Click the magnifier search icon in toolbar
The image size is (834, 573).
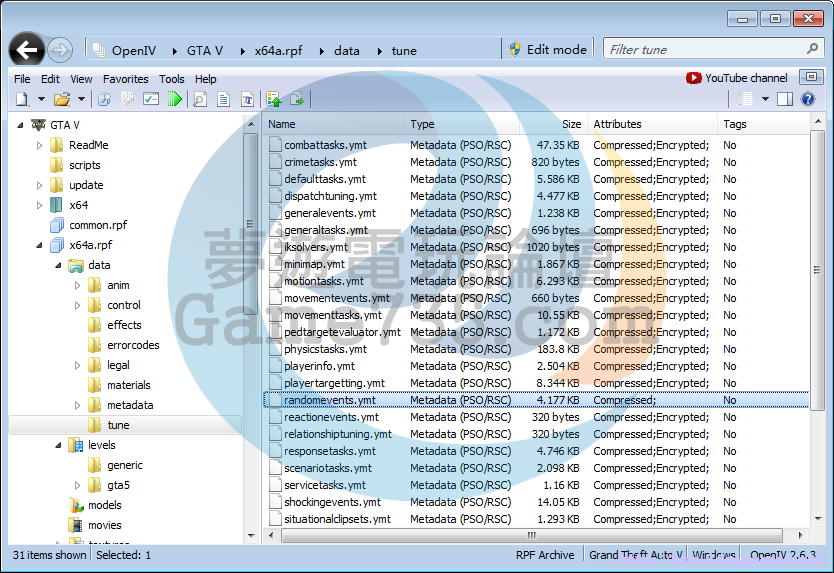(199, 99)
